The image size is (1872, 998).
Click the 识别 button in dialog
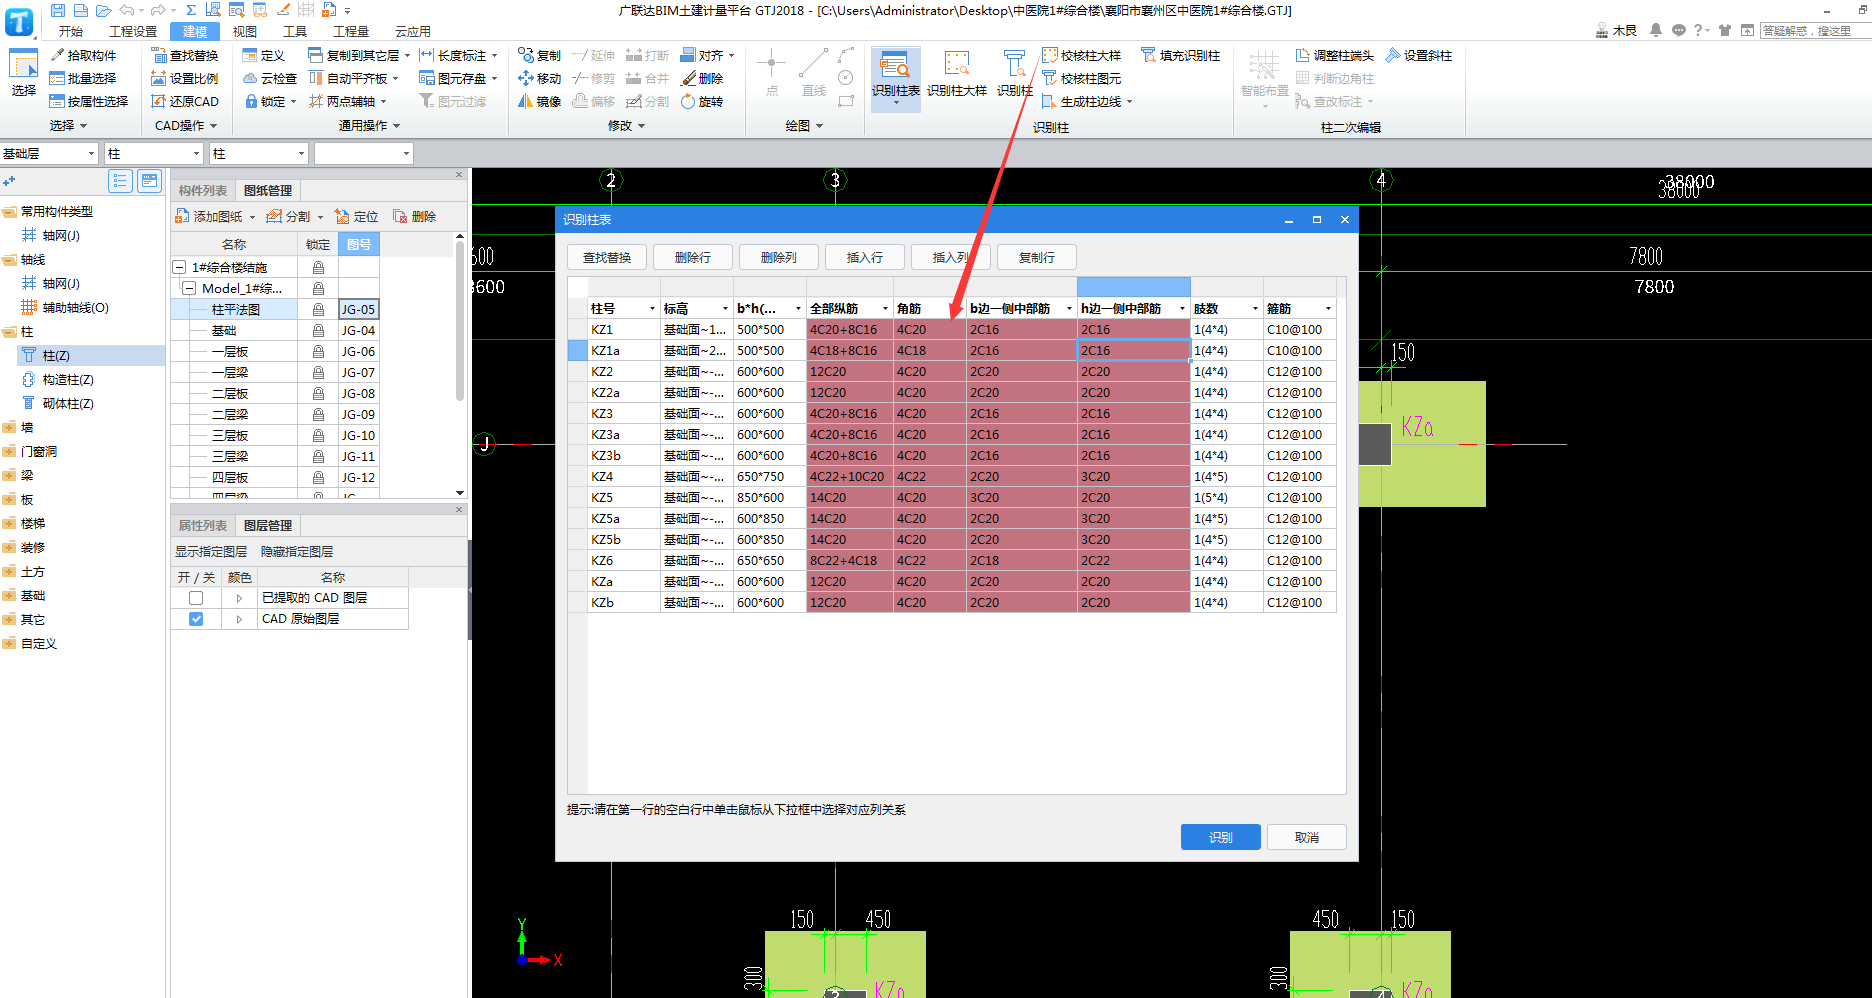pyautogui.click(x=1220, y=837)
